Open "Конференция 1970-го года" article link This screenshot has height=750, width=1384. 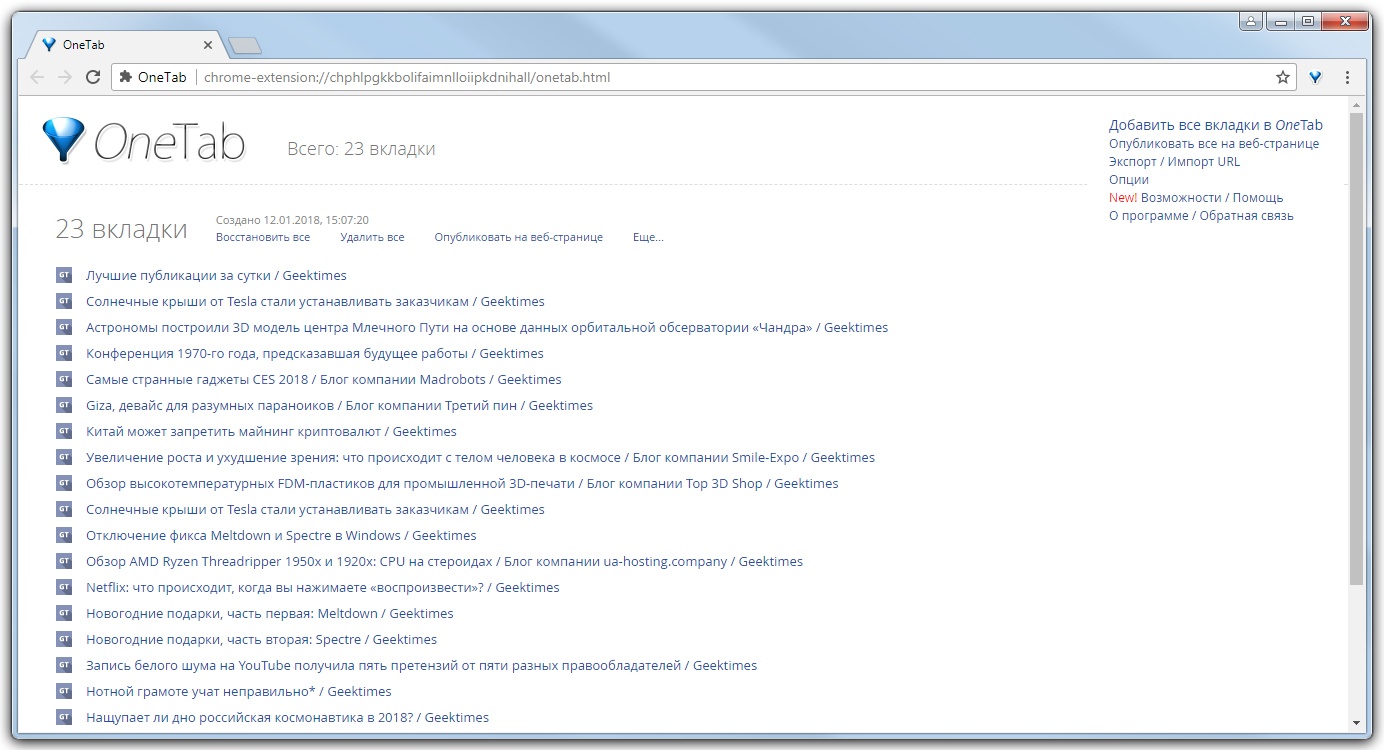(x=315, y=353)
